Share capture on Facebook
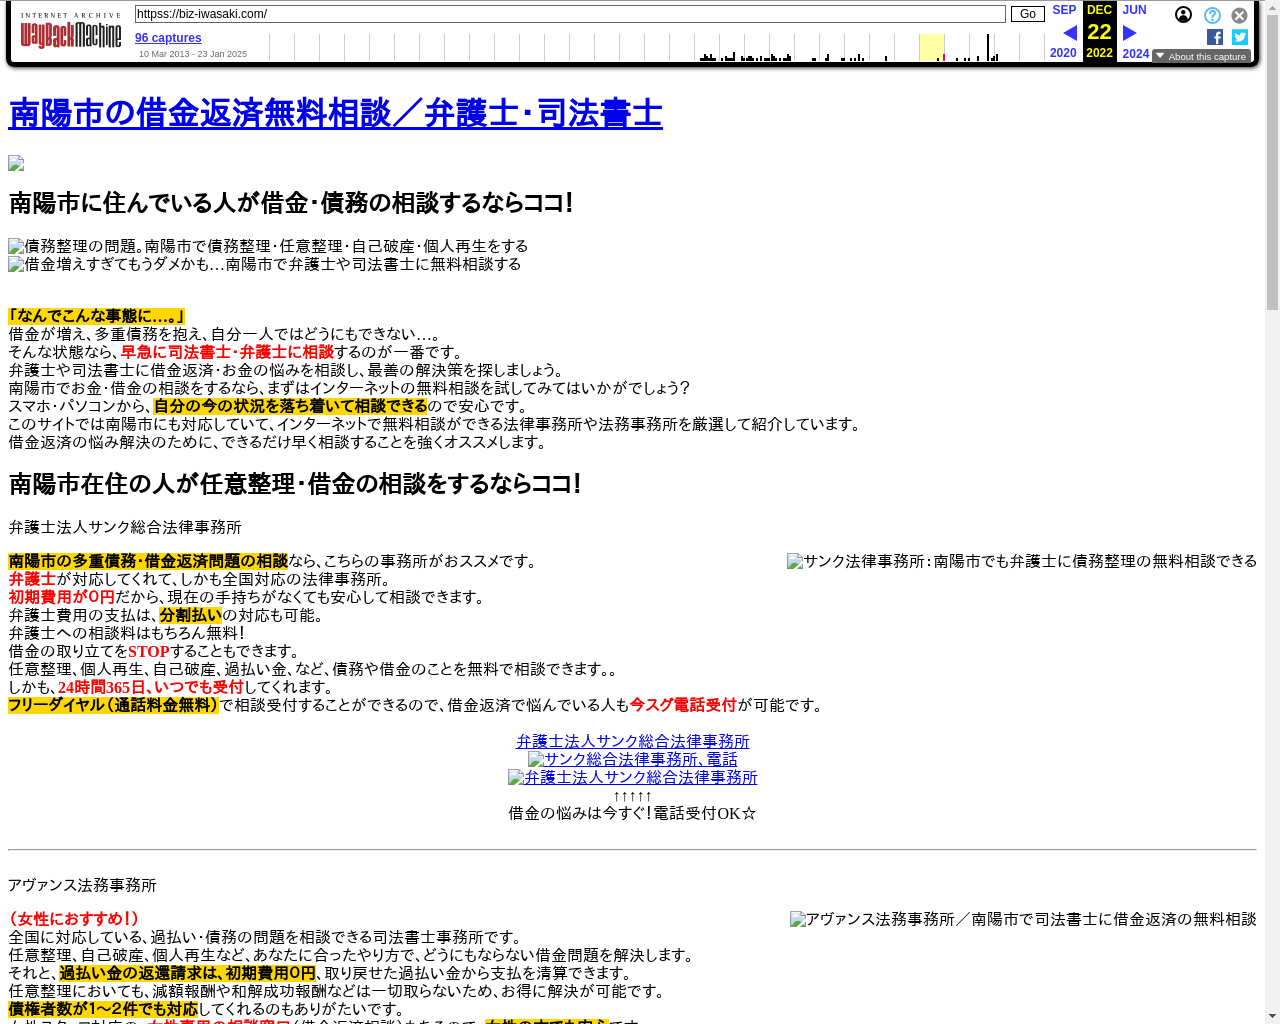Viewport: 1280px width, 1024px height. (1215, 37)
